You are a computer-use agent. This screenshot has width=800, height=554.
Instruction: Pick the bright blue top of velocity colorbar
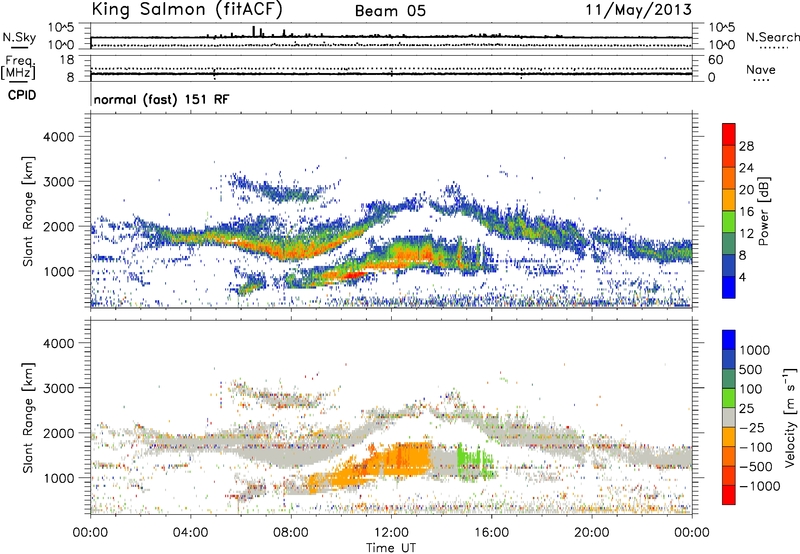tap(729, 340)
